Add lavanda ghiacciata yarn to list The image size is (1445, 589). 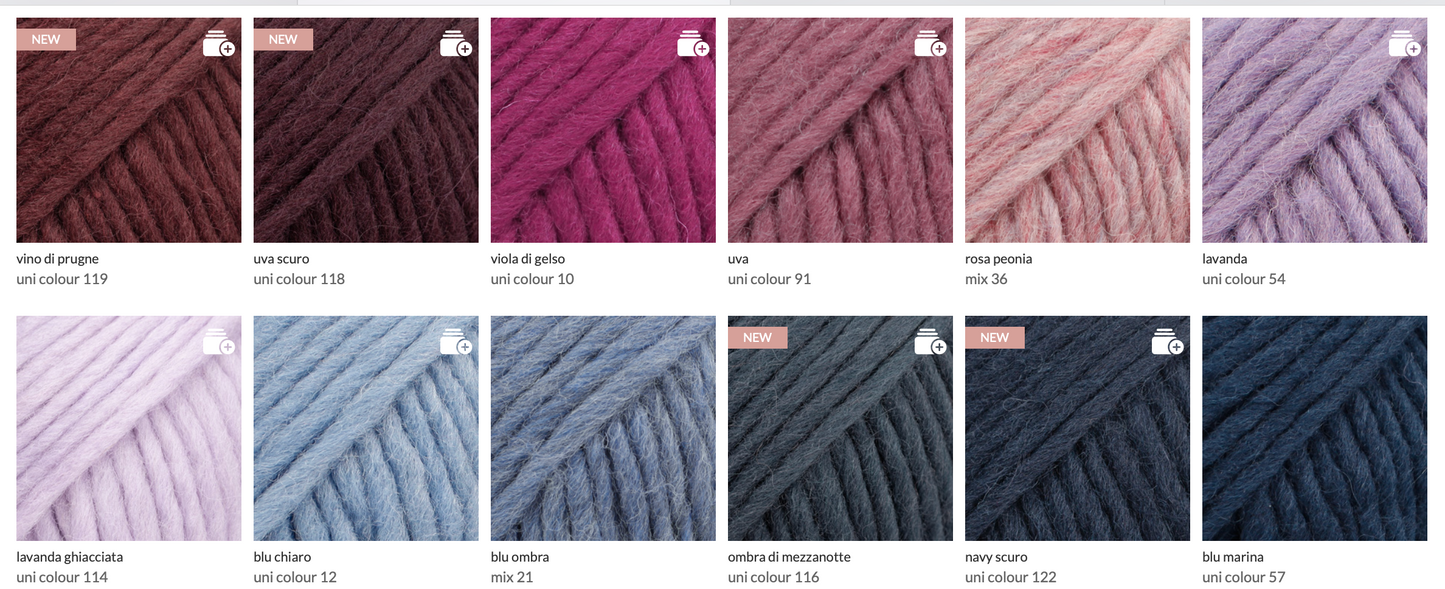(219, 342)
